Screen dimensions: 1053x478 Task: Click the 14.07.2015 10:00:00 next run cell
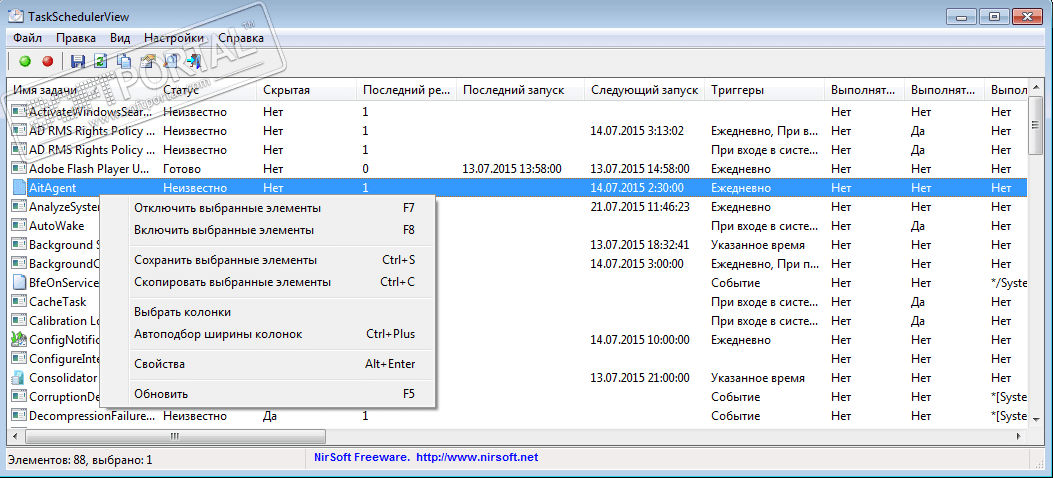point(640,340)
